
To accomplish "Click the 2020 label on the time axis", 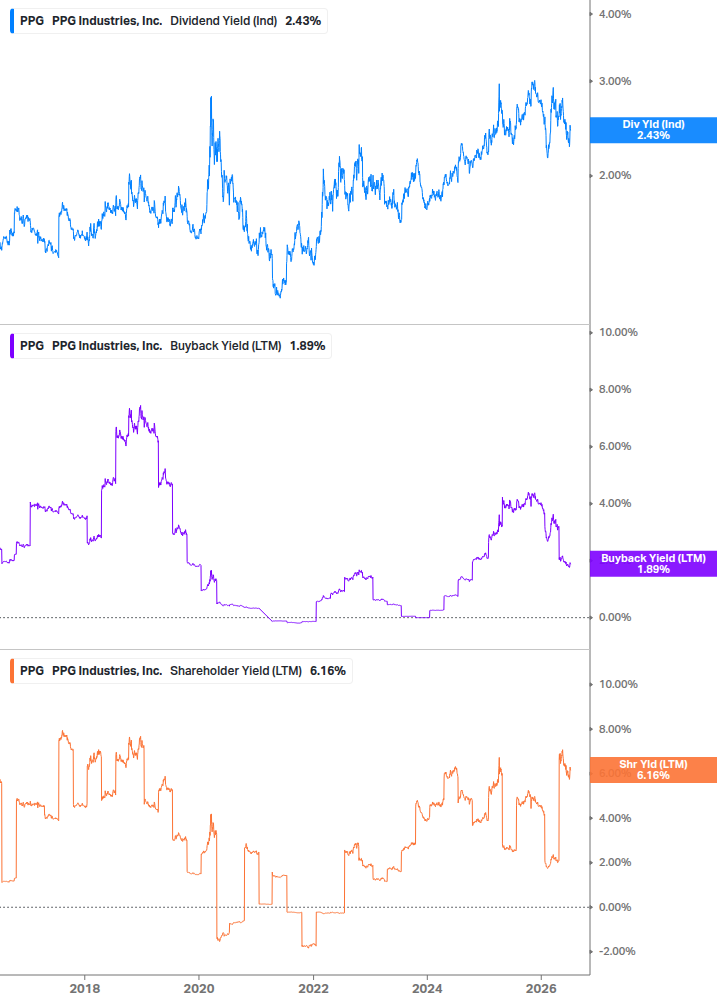I will click(199, 989).
